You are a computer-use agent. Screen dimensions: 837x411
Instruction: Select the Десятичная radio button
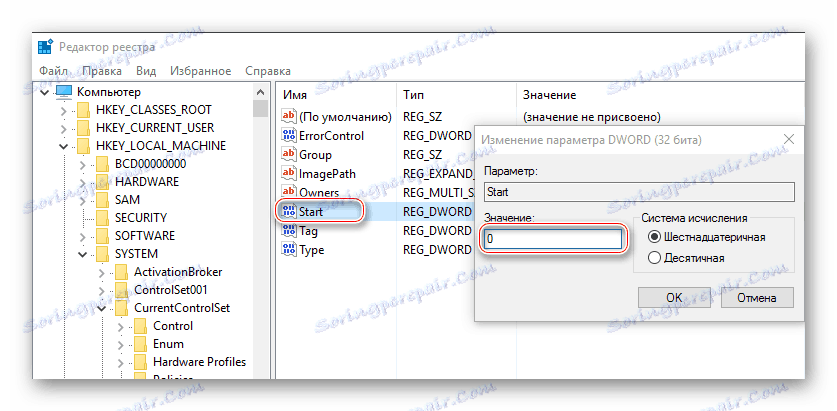tap(654, 258)
